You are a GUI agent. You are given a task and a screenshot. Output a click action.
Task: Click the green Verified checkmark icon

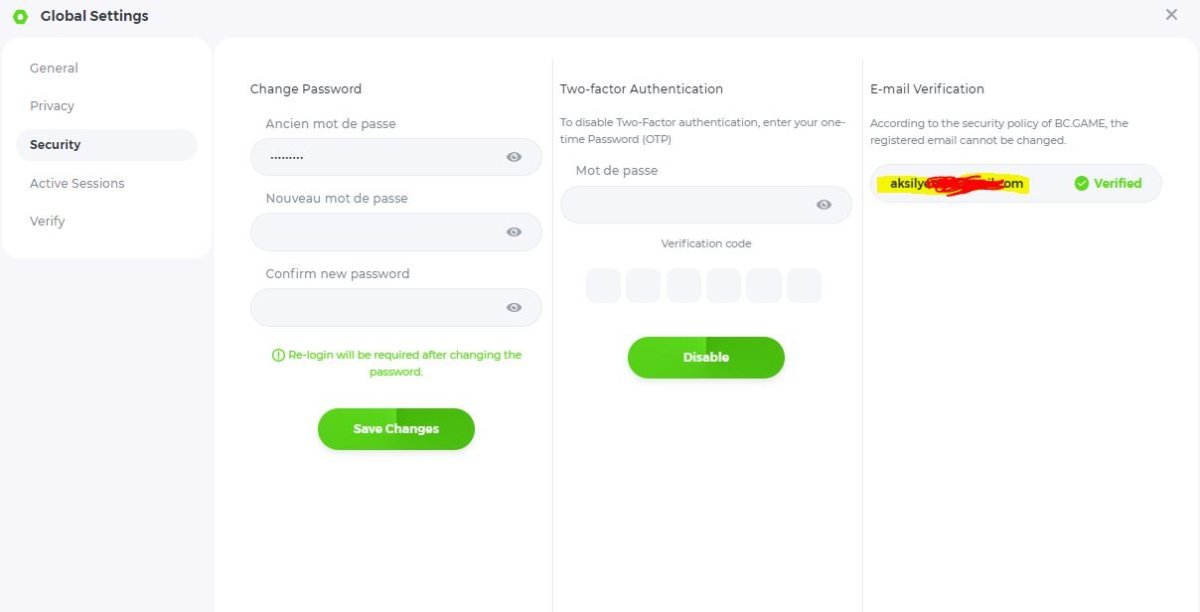(x=1081, y=184)
